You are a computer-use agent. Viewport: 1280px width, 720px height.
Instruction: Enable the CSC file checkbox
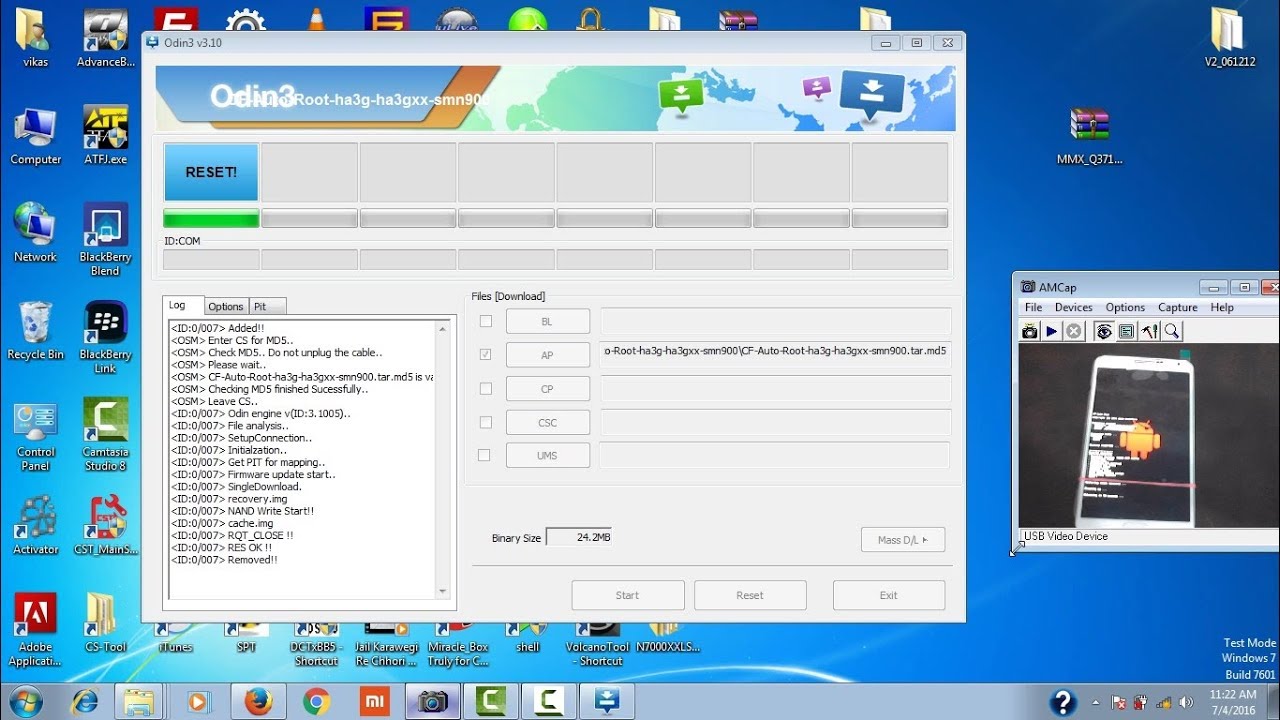tap(485, 422)
